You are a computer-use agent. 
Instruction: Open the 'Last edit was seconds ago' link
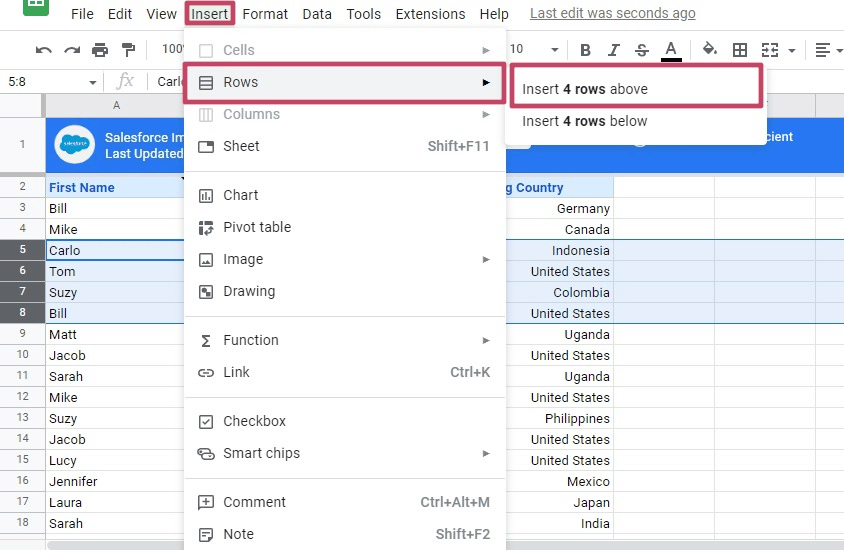click(x=613, y=13)
